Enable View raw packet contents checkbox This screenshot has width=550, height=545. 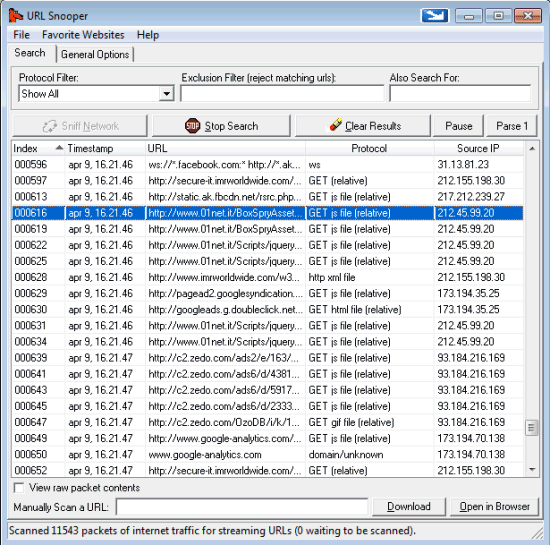coord(19,488)
